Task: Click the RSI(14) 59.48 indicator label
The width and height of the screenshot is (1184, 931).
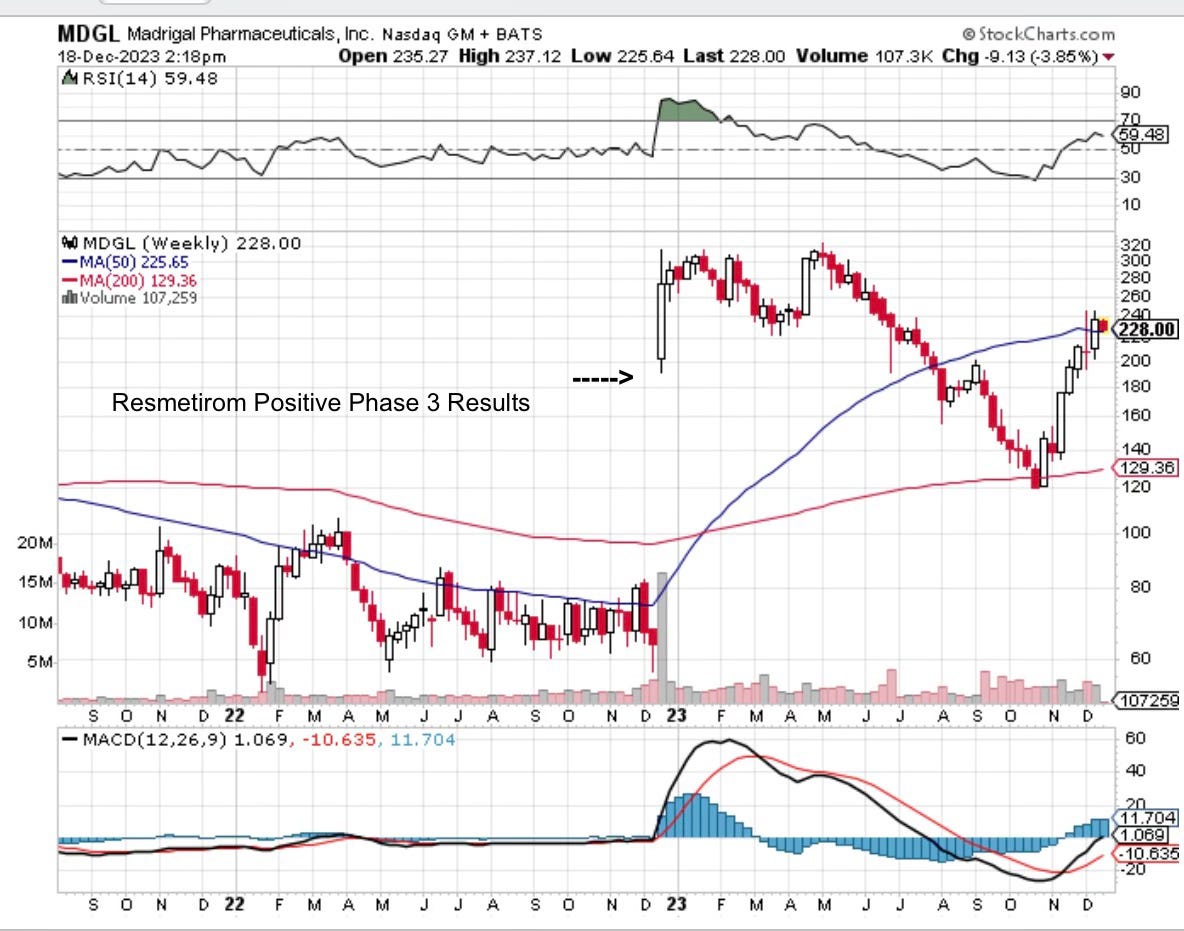Action: [150, 79]
